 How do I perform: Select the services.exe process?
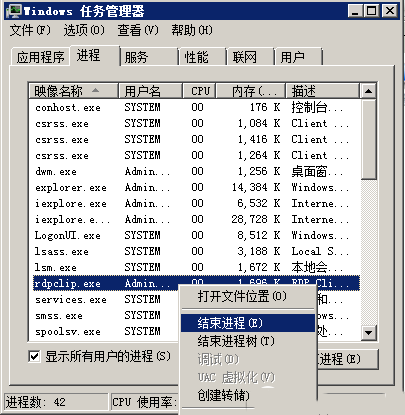coord(106,299)
